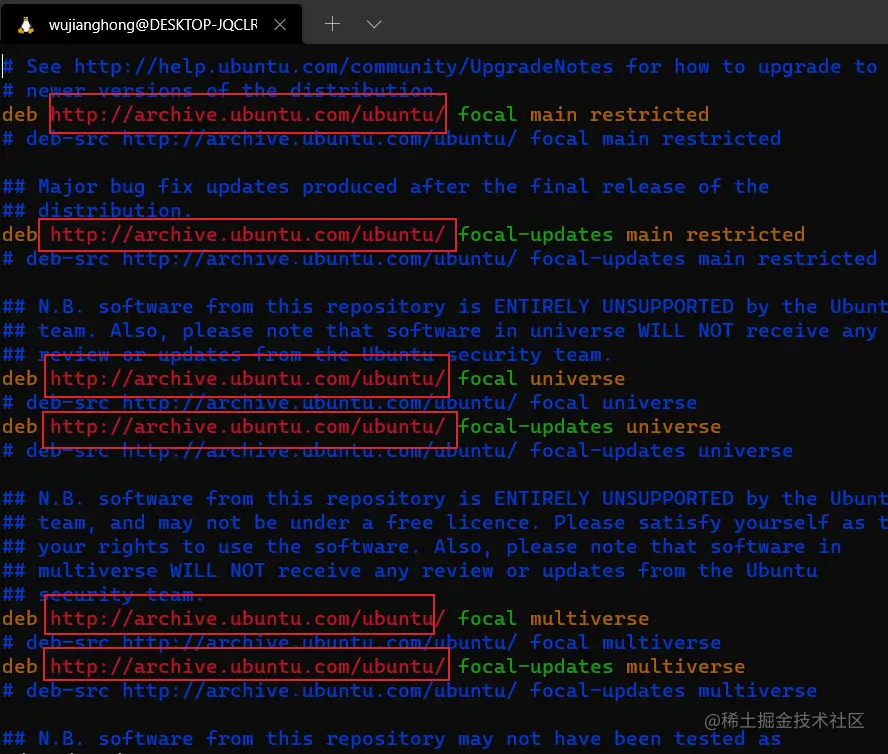Click 'multiverse' on the deb focal multiverse line
This screenshot has width=888, height=754.
pyautogui.click(x=590, y=619)
